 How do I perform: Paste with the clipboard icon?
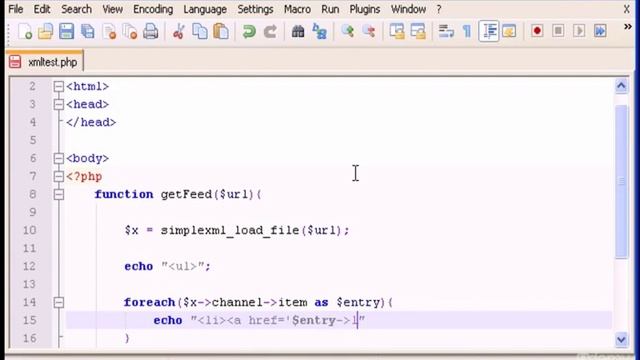[221, 31]
